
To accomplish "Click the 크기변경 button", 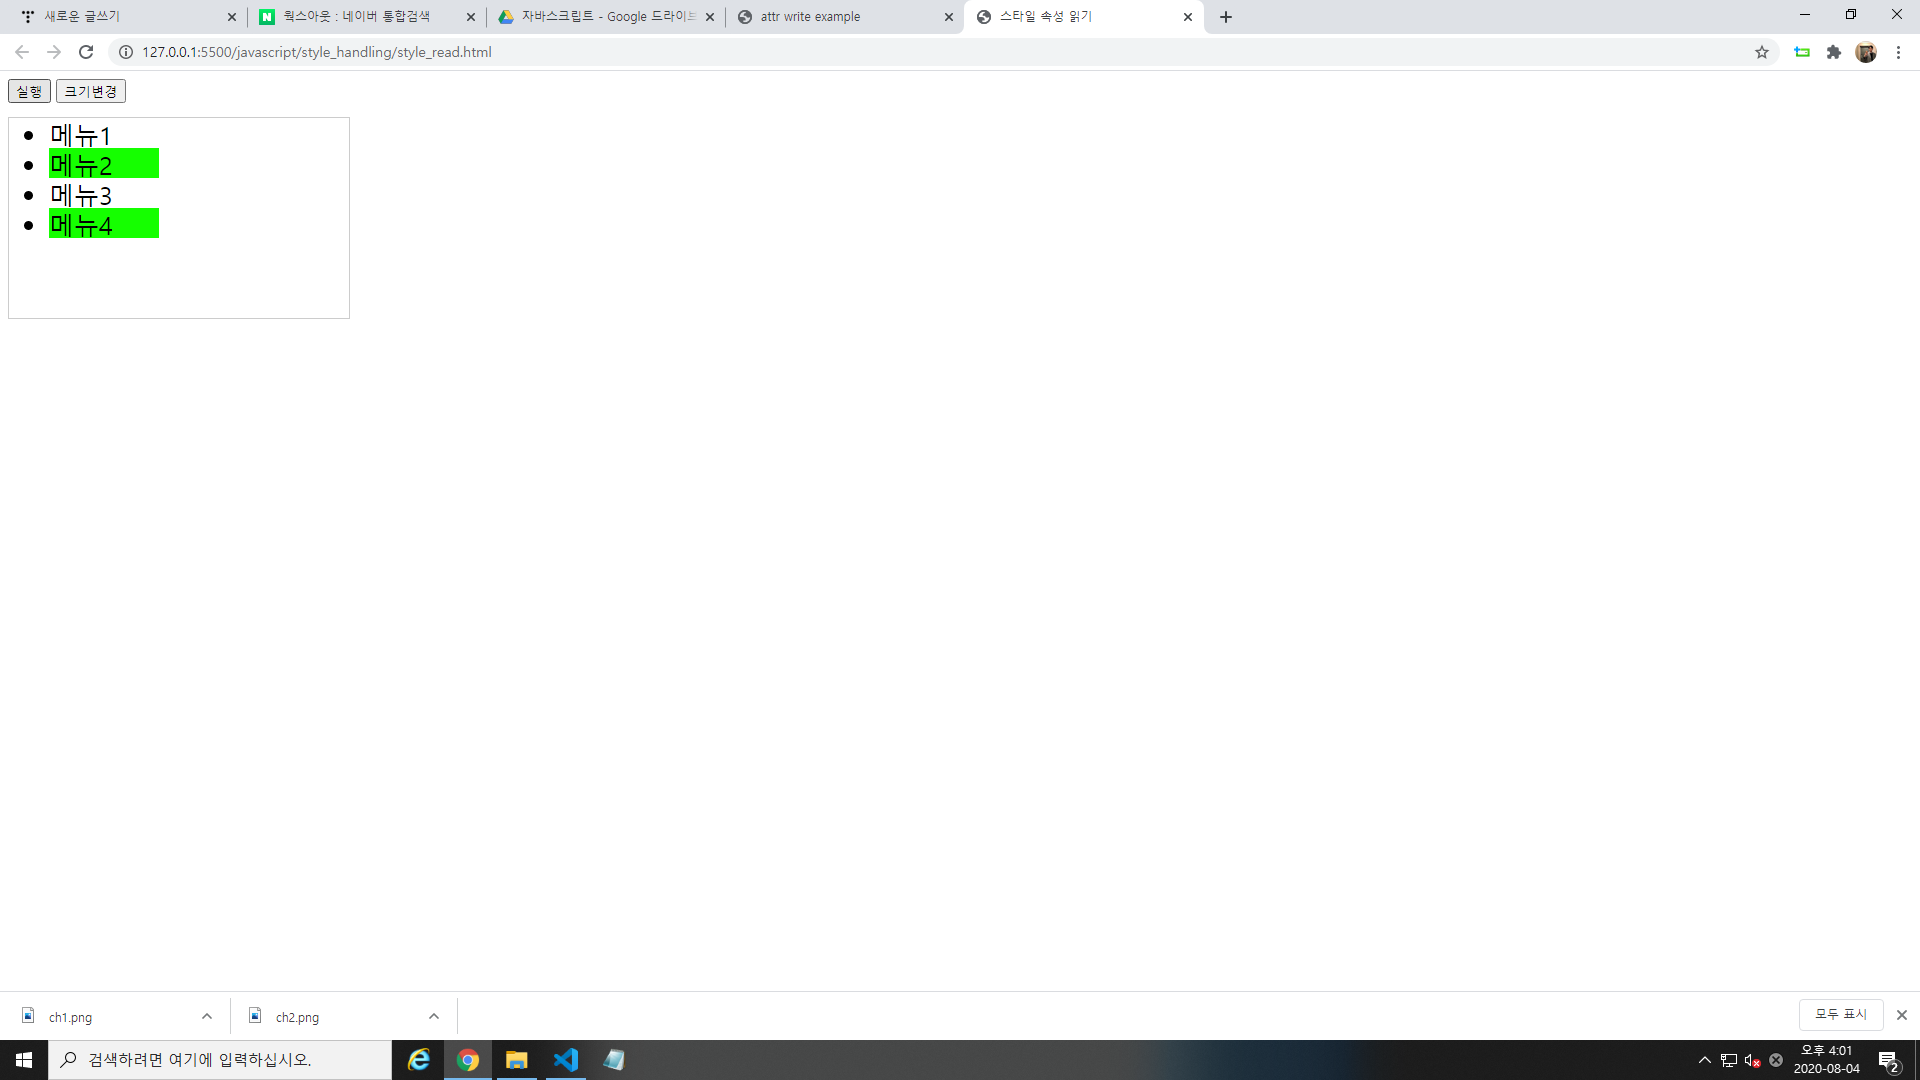I will tap(90, 91).
